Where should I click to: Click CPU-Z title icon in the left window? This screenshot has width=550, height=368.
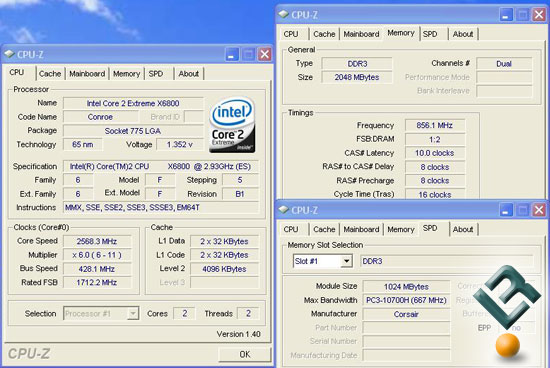9,54
